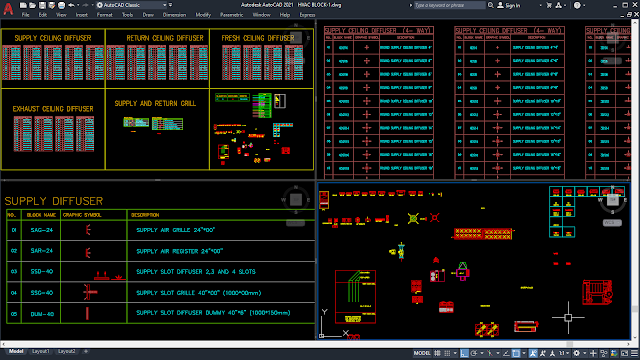Open the Insert menu
The width and height of the screenshot is (640, 360).
pos(82,15)
